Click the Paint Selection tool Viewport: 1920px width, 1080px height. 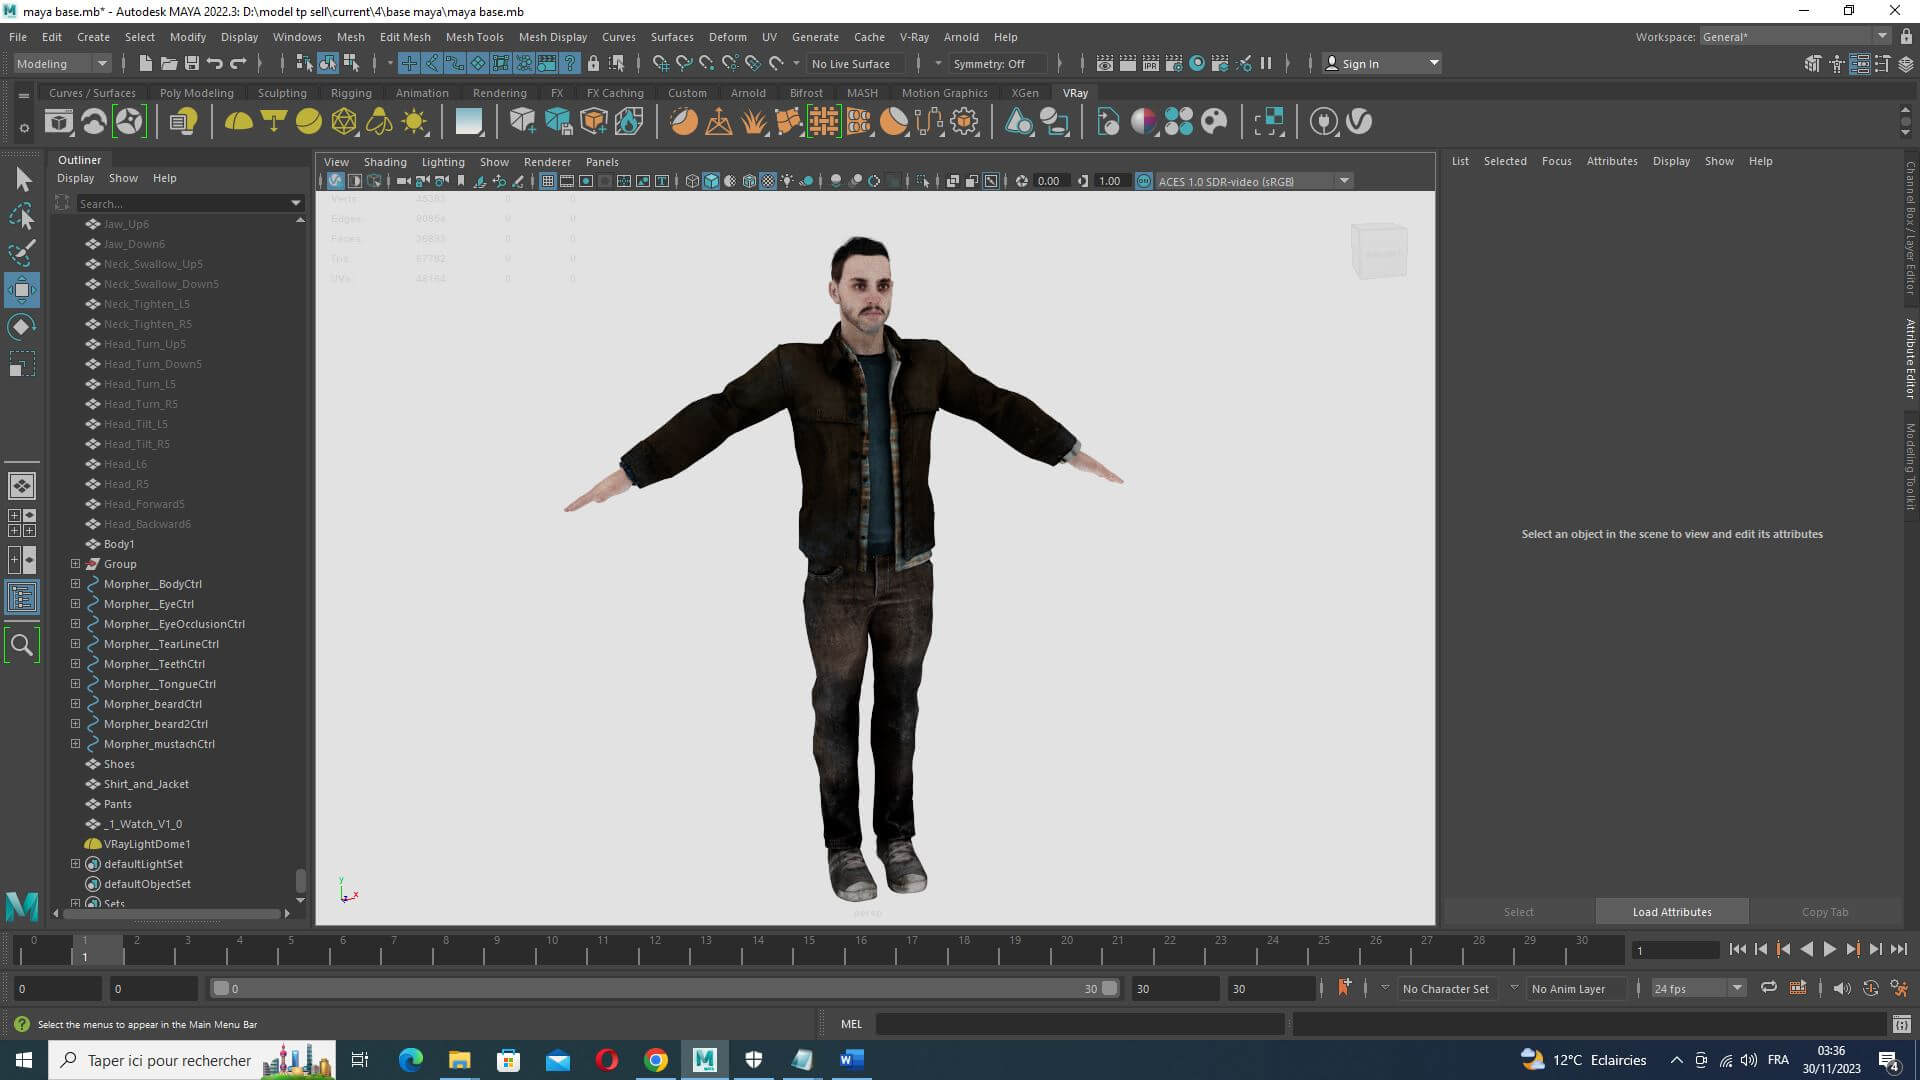22,253
